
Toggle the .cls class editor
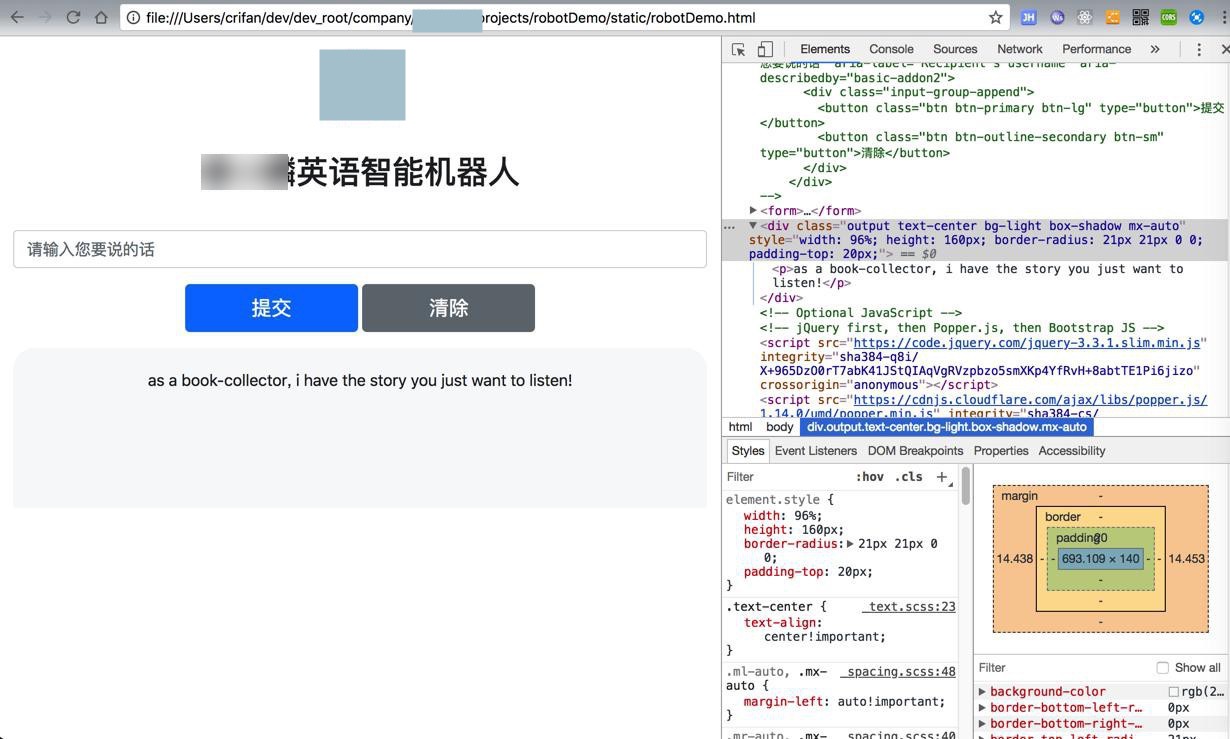pyautogui.click(x=909, y=477)
